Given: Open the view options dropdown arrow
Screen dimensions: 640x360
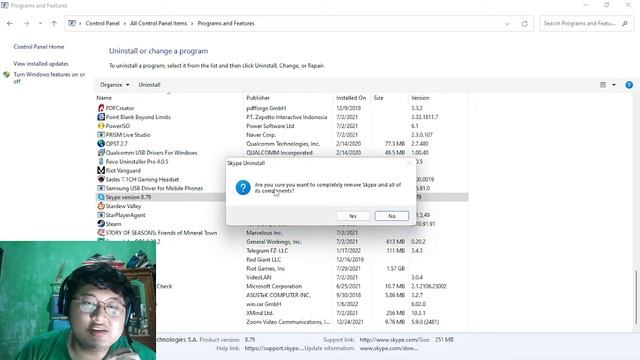Looking at the screenshot, I should tap(614, 84).
